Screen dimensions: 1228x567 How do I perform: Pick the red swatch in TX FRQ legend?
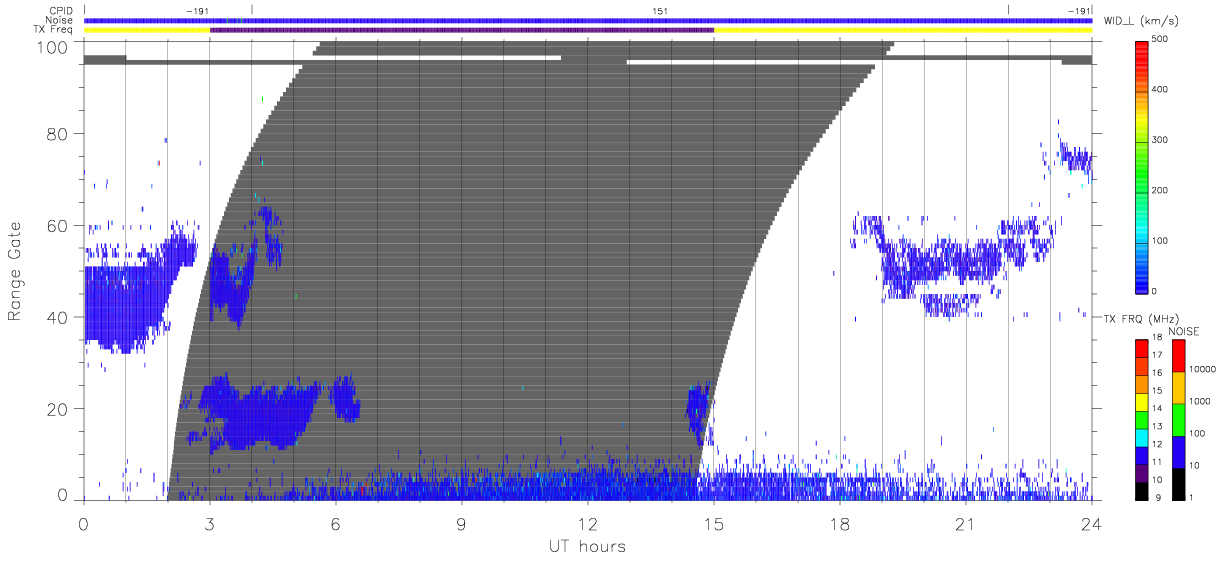(1142, 348)
